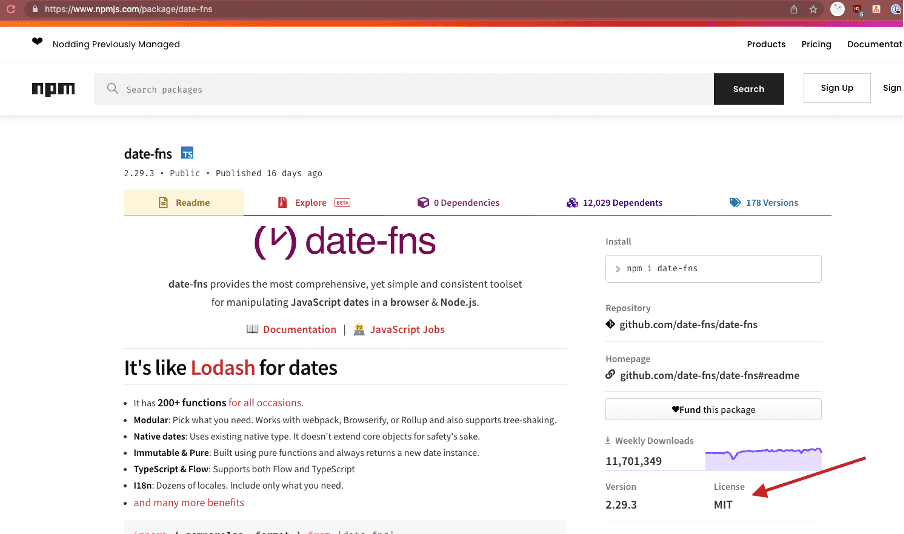
Task: View the 12,029 Dependents tab
Action: (x=614, y=203)
